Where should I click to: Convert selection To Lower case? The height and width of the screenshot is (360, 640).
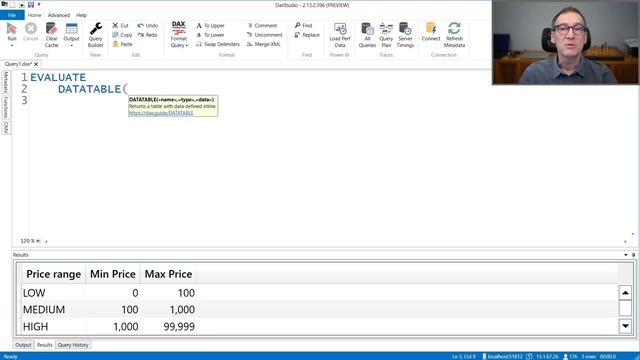click(210, 35)
